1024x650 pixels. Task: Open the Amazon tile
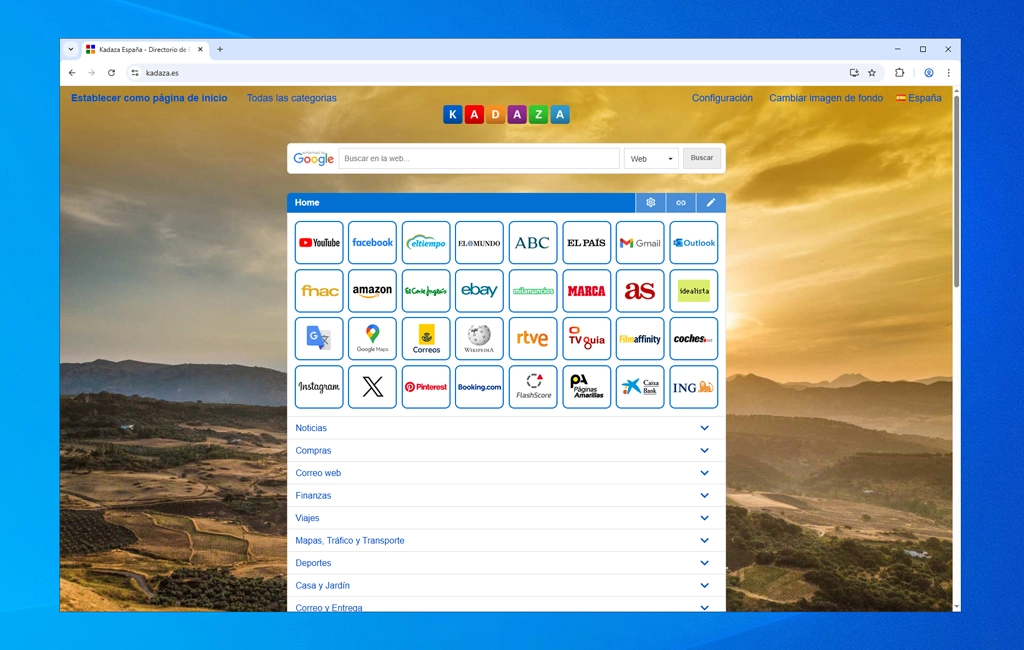click(372, 291)
